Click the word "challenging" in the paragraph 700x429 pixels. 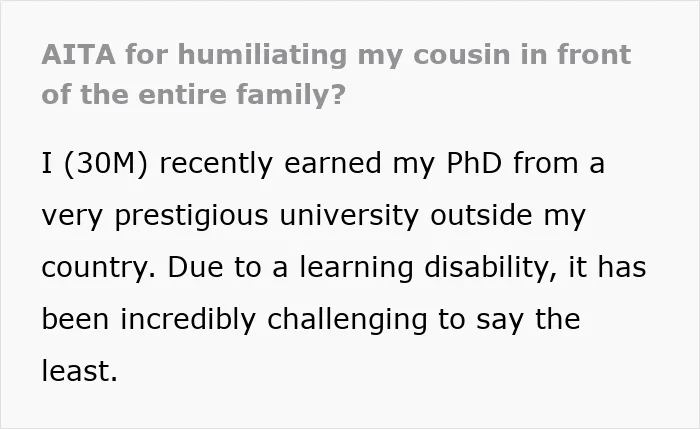pyautogui.click(x=347, y=320)
